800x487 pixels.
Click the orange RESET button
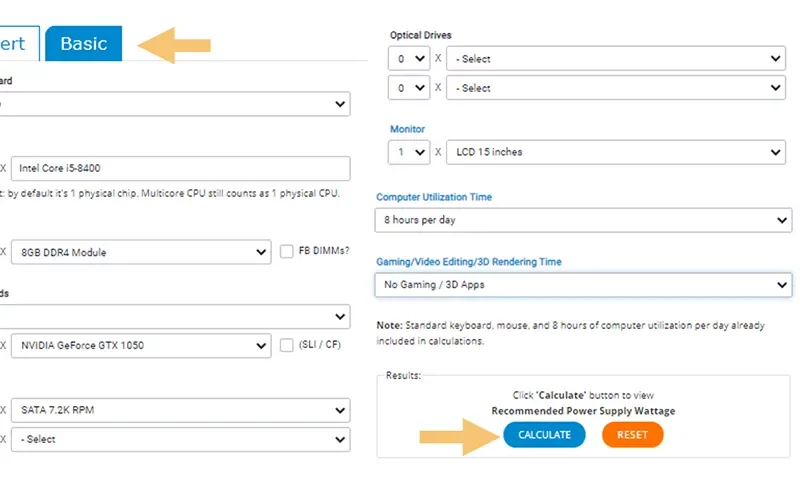[632, 434]
